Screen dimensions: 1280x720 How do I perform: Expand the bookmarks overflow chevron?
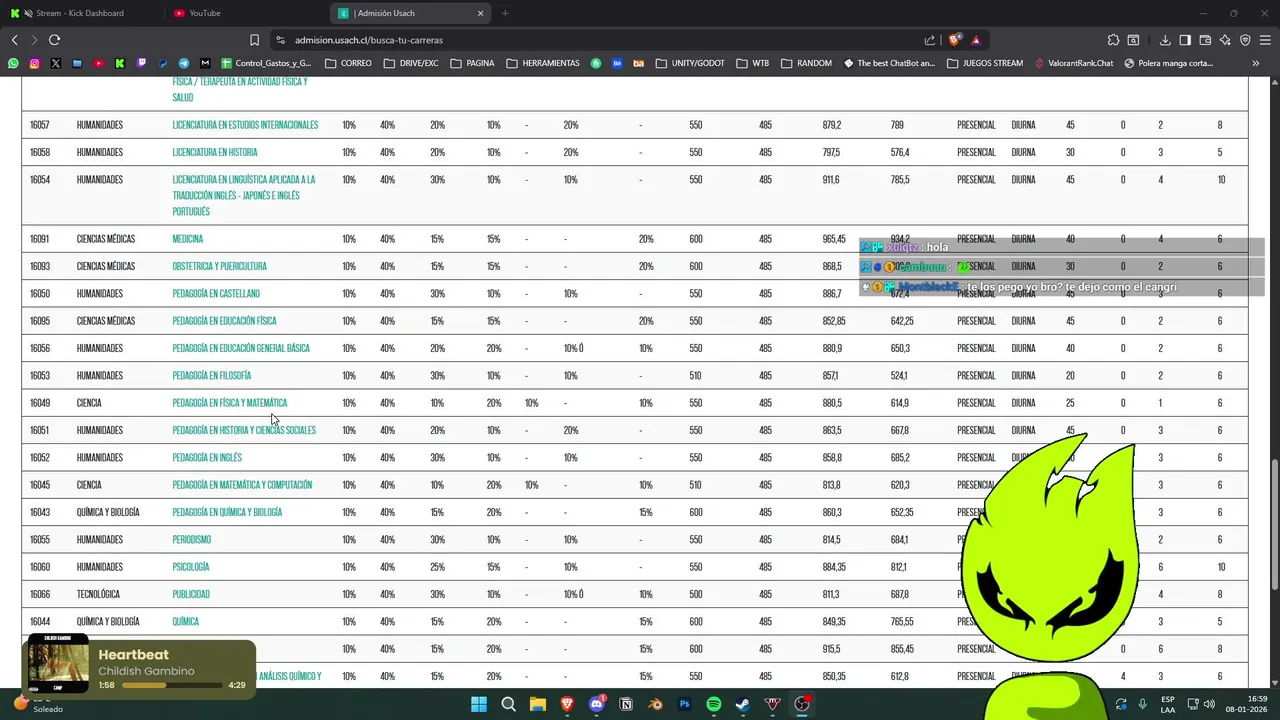click(1255, 63)
